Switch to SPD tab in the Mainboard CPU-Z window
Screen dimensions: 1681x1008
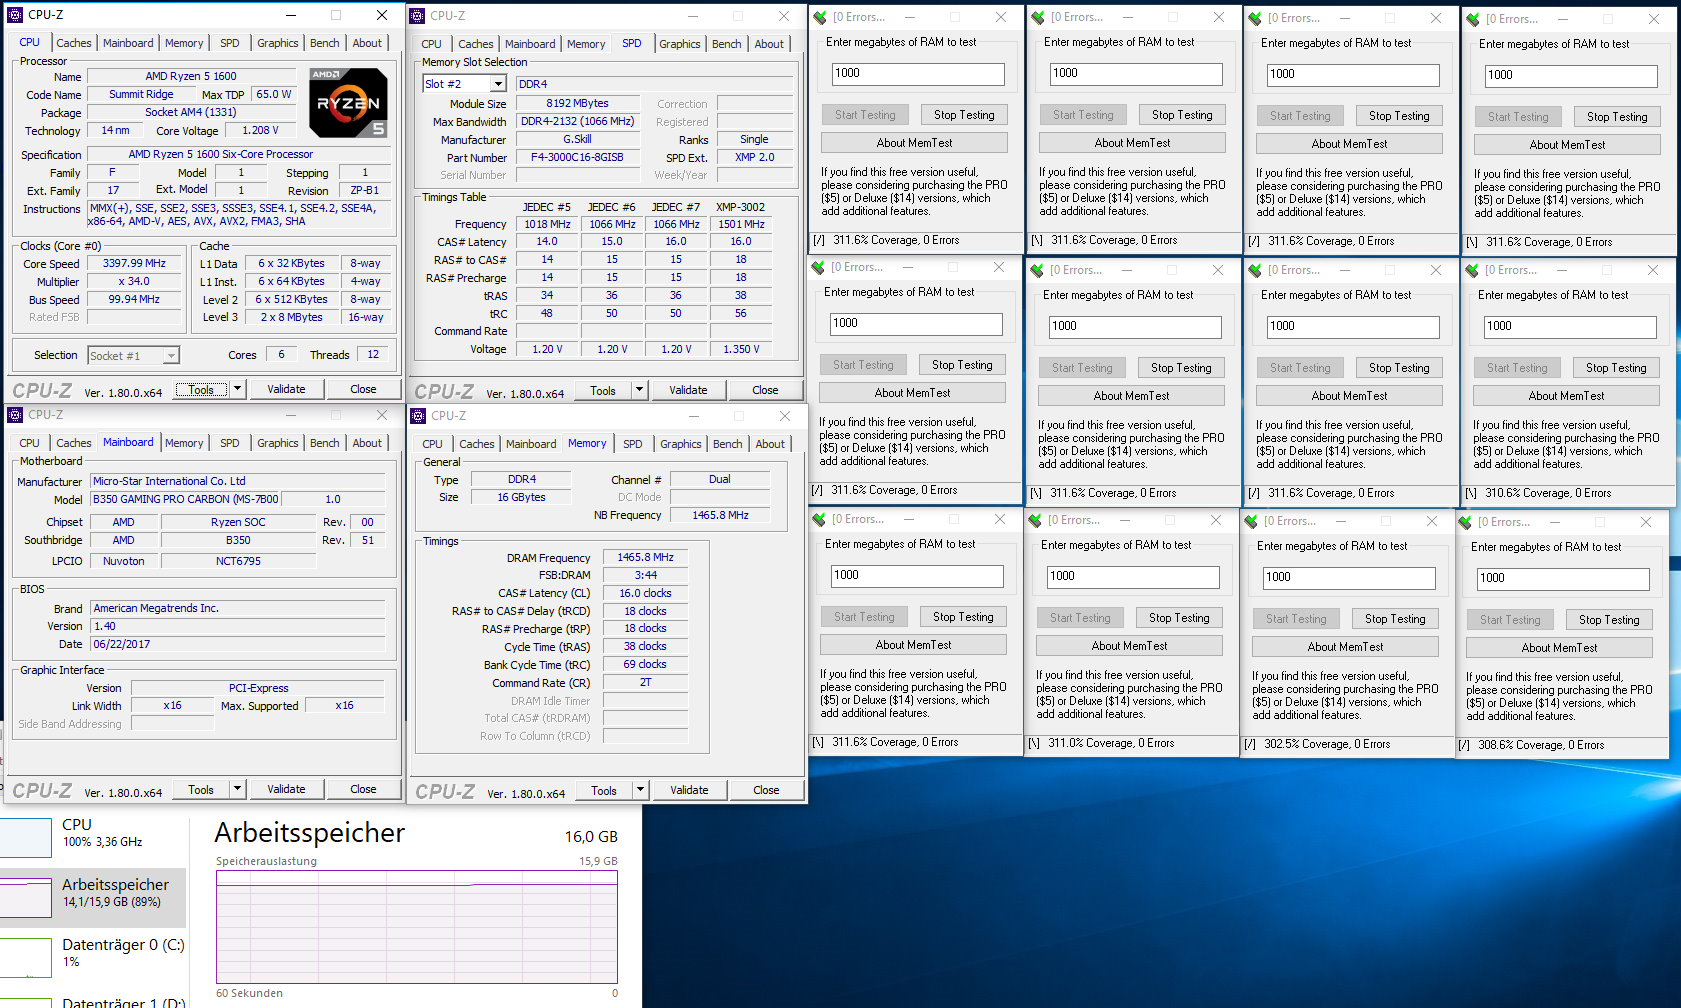(x=230, y=443)
